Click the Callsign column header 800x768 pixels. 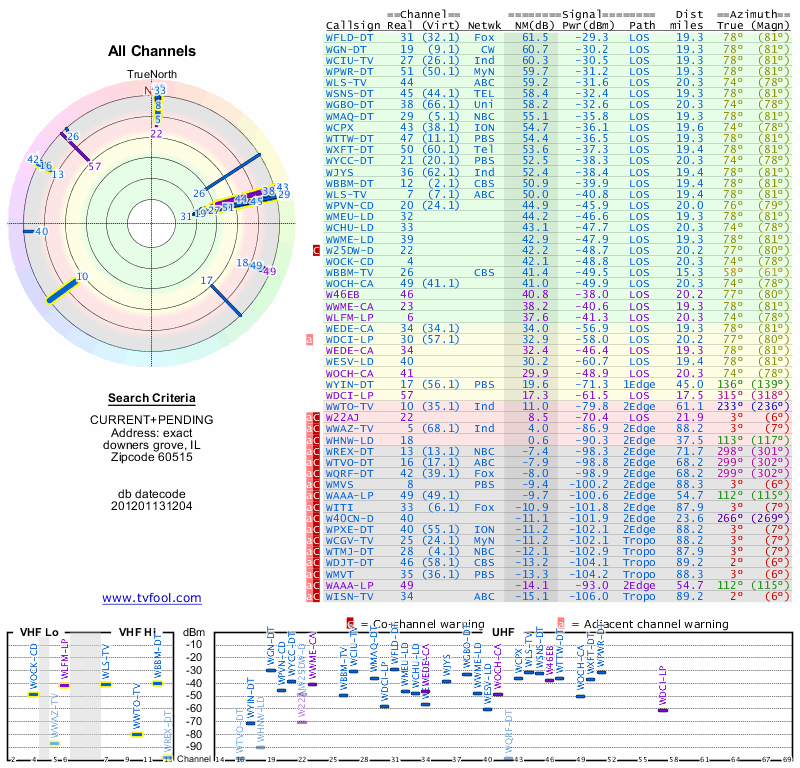tap(353, 25)
